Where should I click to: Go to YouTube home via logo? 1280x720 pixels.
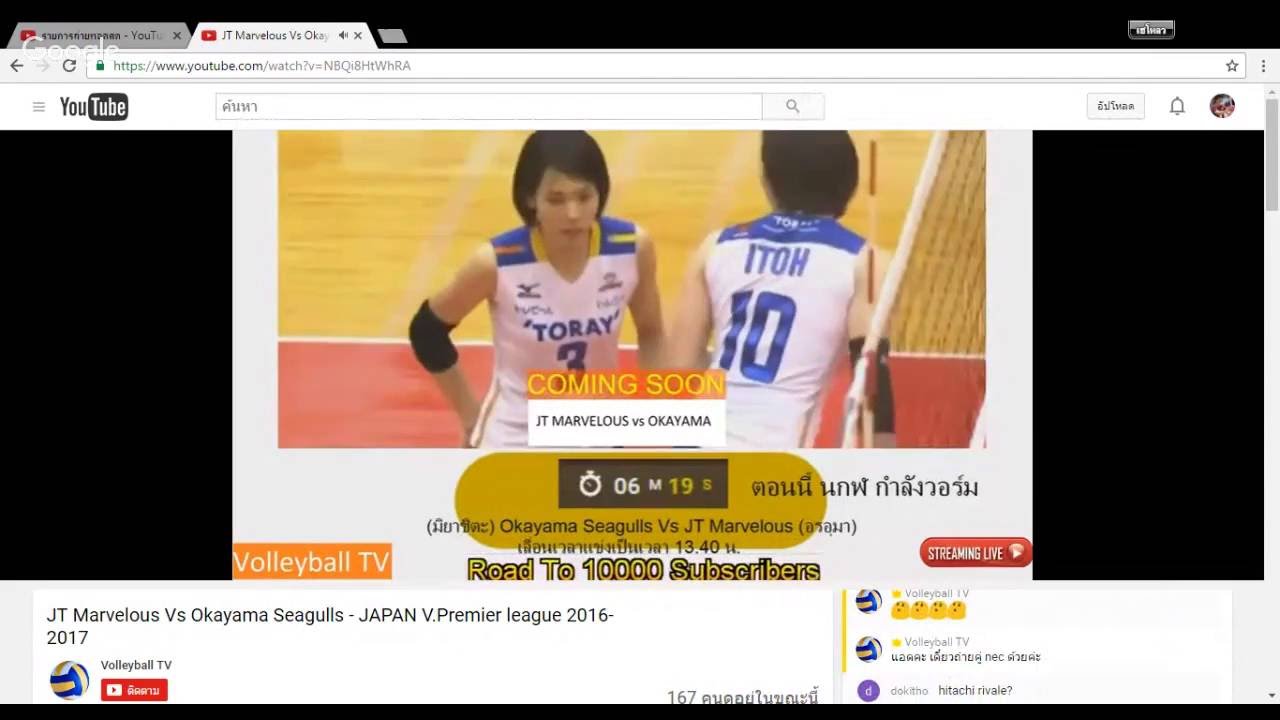tap(94, 107)
